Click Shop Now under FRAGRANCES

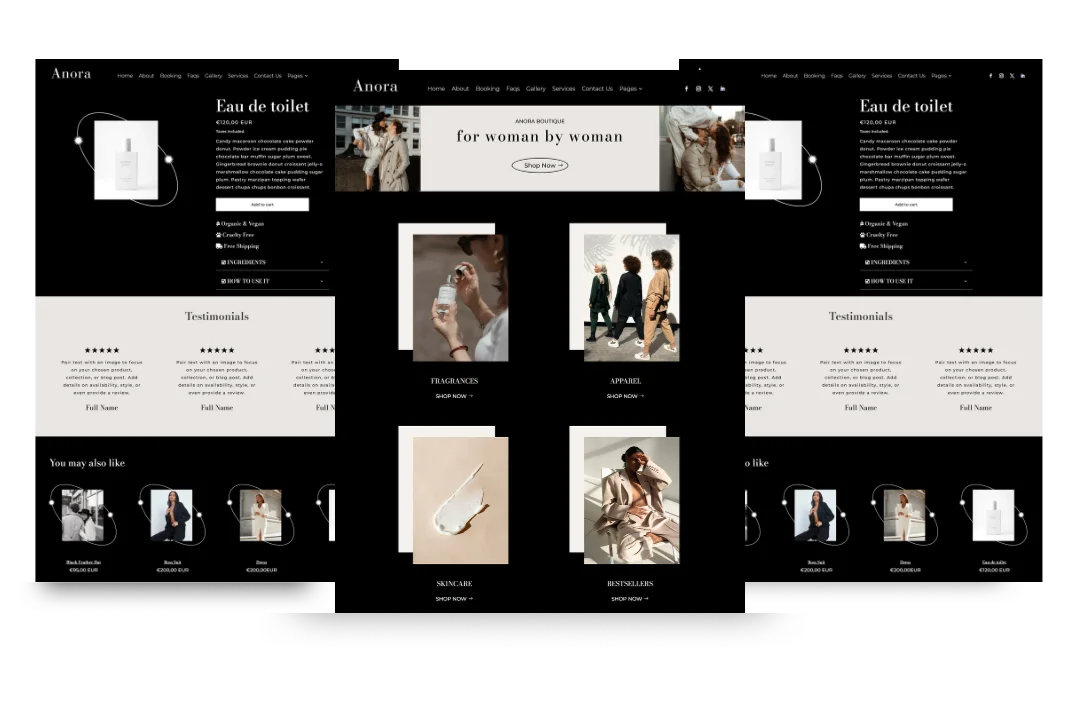tap(454, 396)
